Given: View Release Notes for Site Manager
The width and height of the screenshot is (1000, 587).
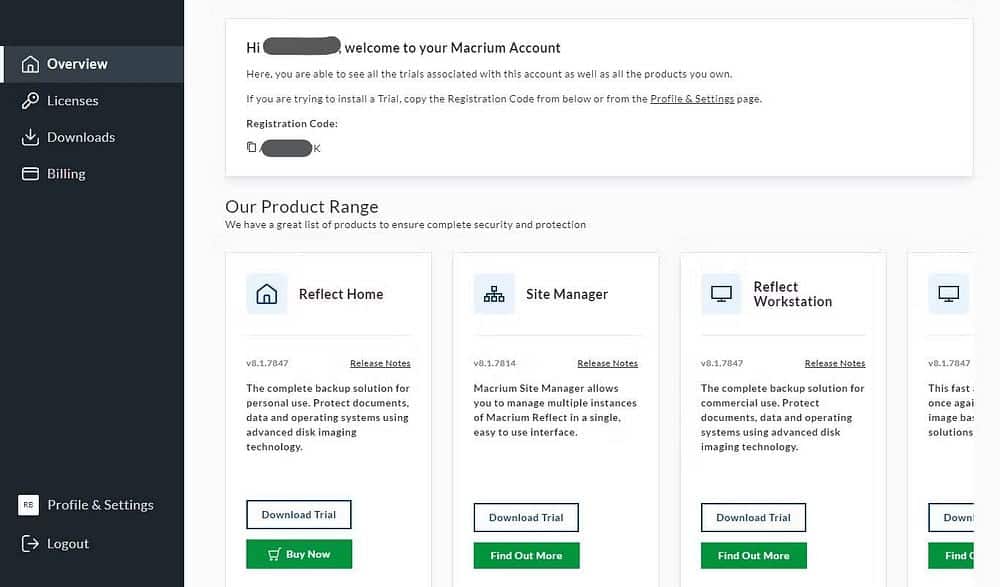Looking at the screenshot, I should pyautogui.click(x=607, y=364).
